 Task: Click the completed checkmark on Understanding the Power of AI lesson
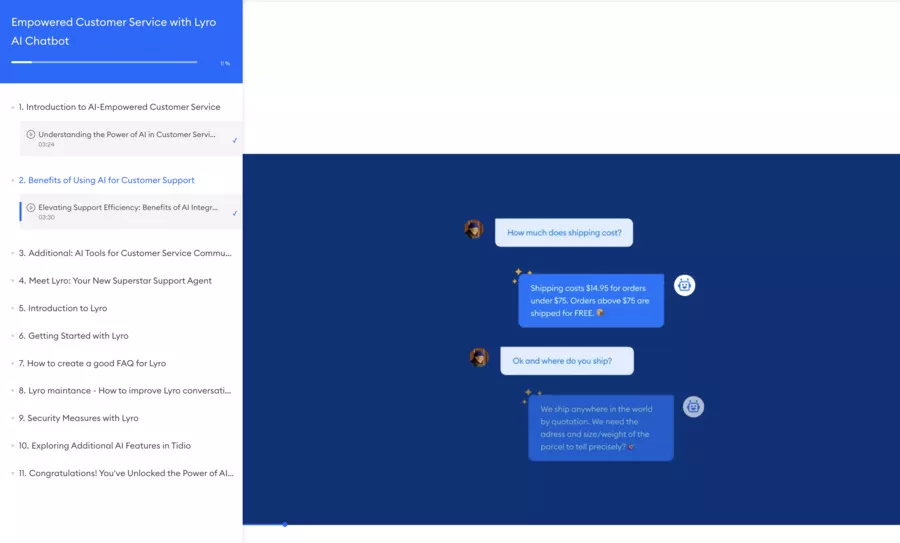235,140
